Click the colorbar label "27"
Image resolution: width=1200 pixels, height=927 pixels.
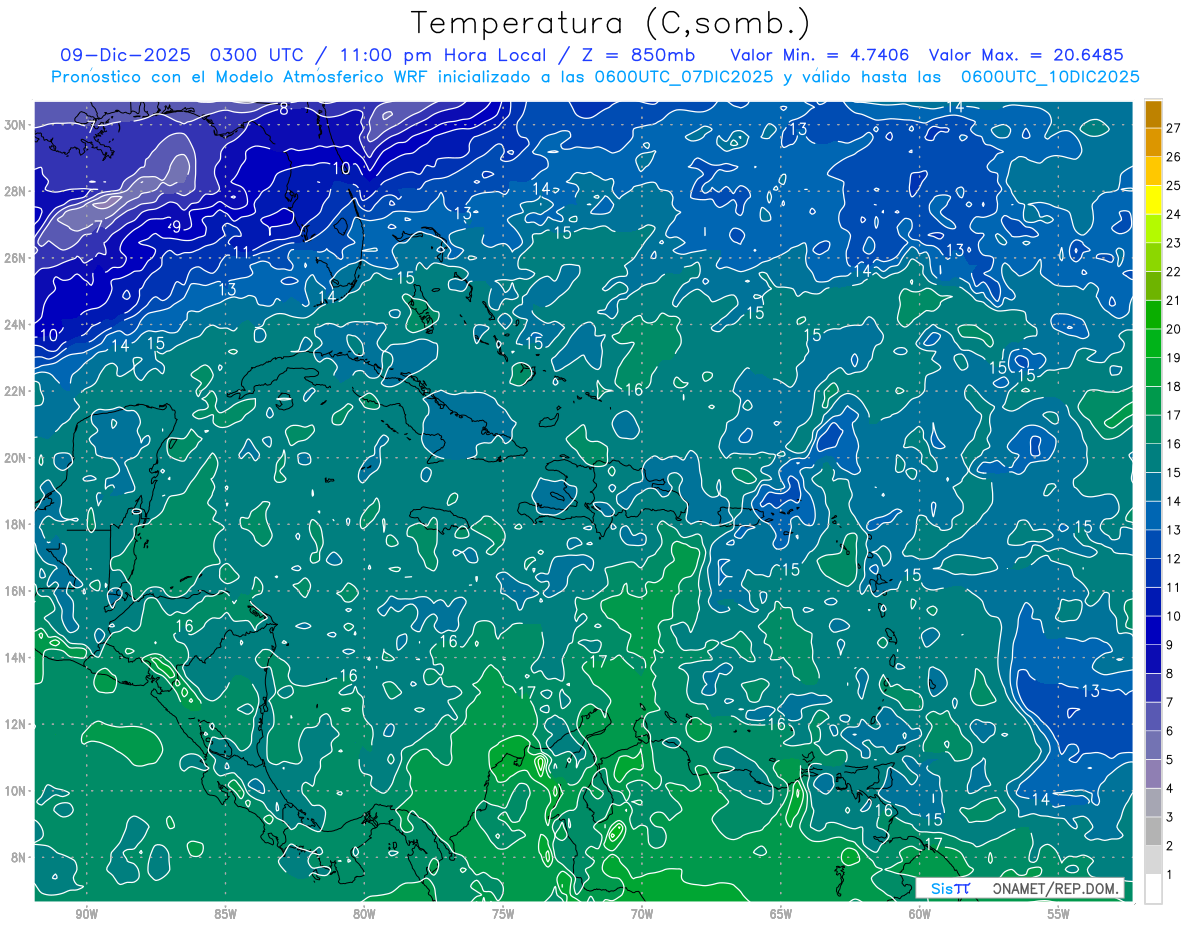point(1173,127)
